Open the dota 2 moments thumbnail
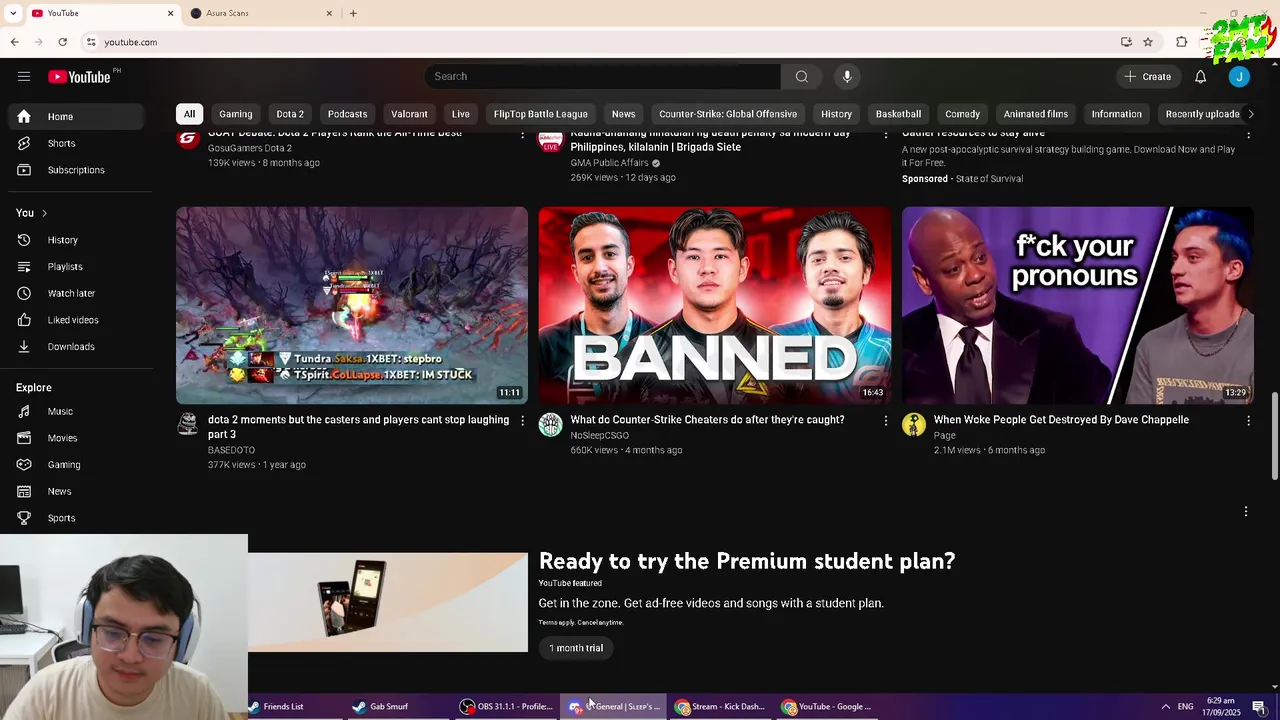This screenshot has width=1280, height=720. click(x=352, y=305)
